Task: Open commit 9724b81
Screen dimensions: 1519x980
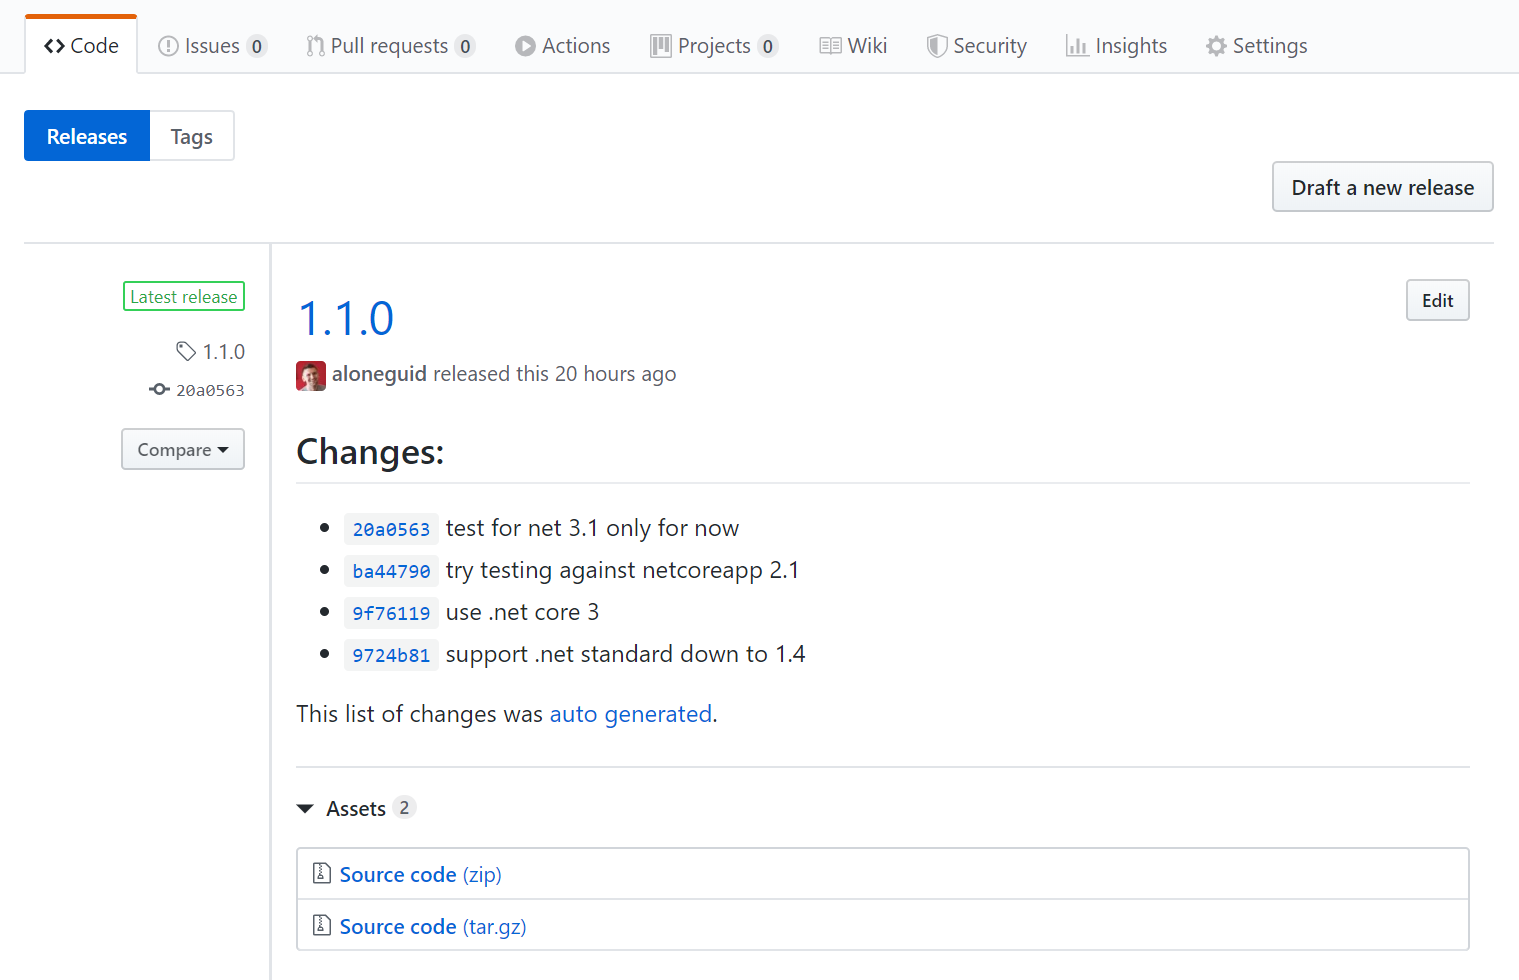Action: (x=391, y=655)
